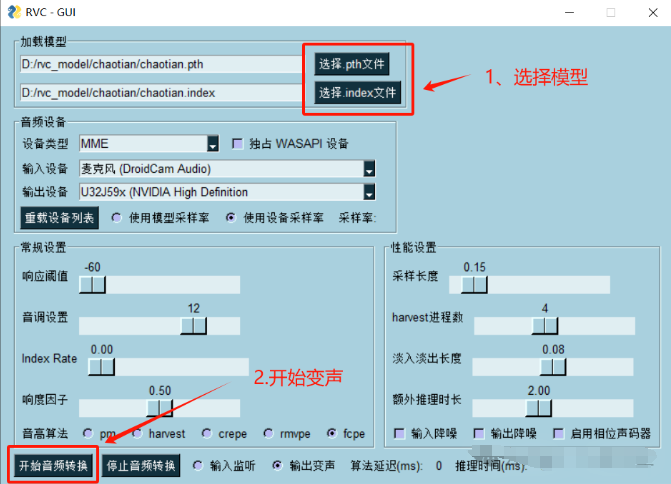Select the crepe pitch algorithm radio
This screenshot has height=484, width=671.
click(x=207, y=434)
